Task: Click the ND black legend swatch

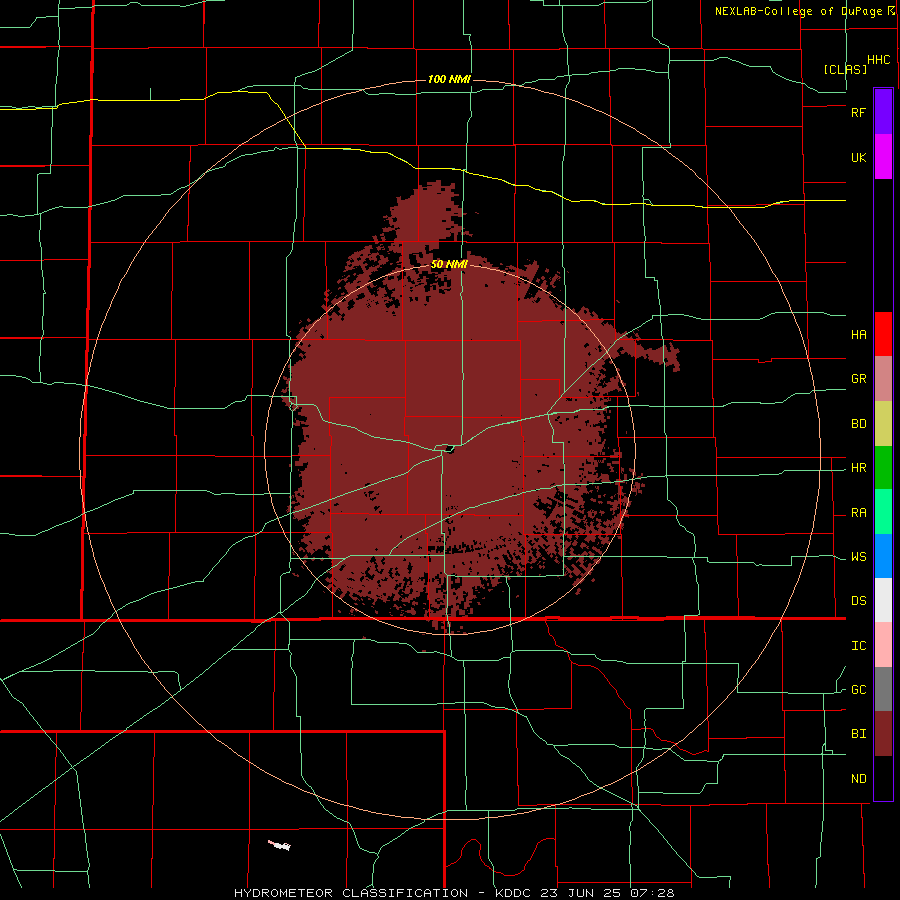Action: (883, 778)
